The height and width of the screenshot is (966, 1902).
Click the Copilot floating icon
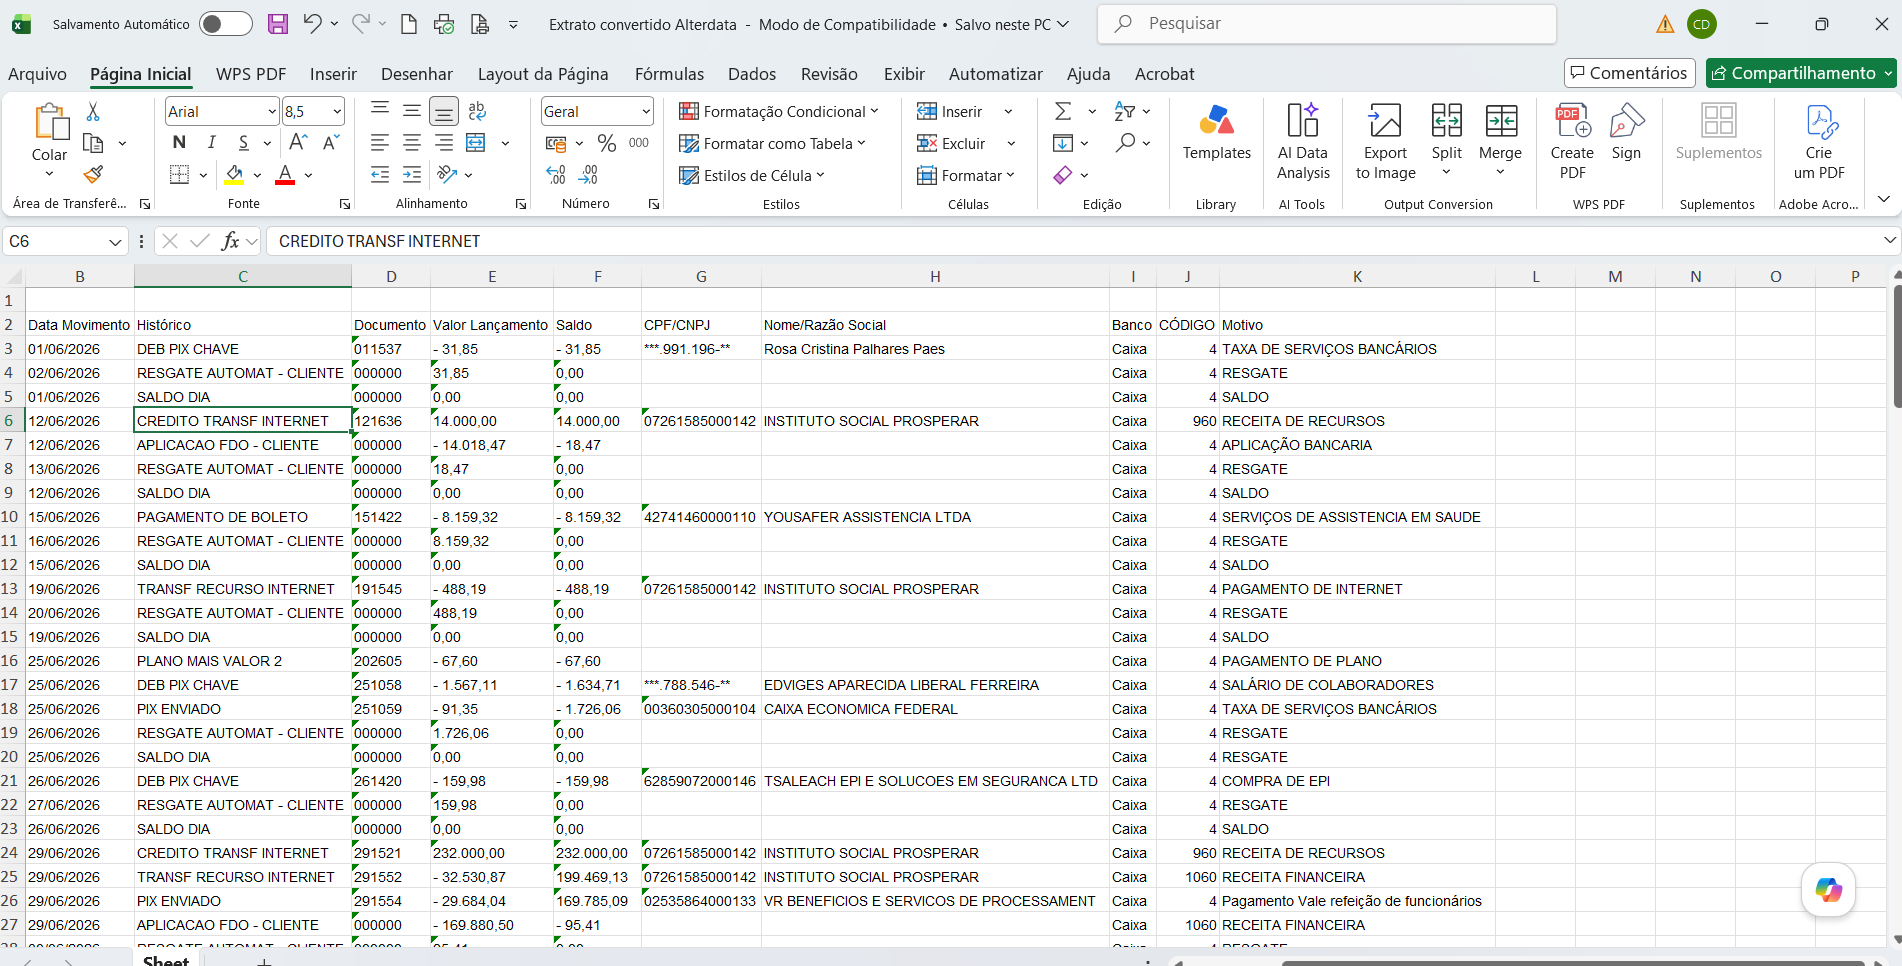(x=1828, y=889)
